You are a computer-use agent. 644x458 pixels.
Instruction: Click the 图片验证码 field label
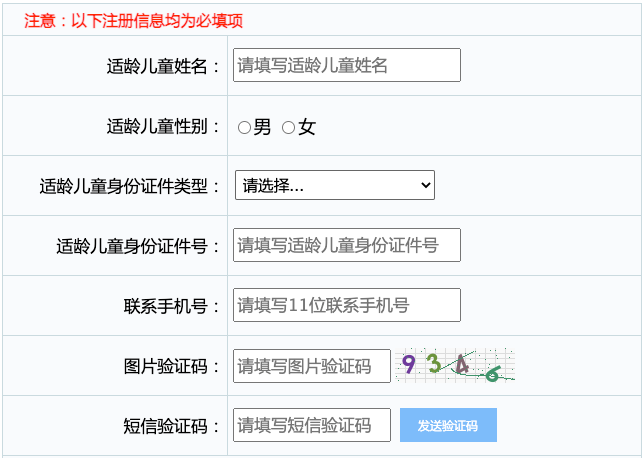pos(172,367)
